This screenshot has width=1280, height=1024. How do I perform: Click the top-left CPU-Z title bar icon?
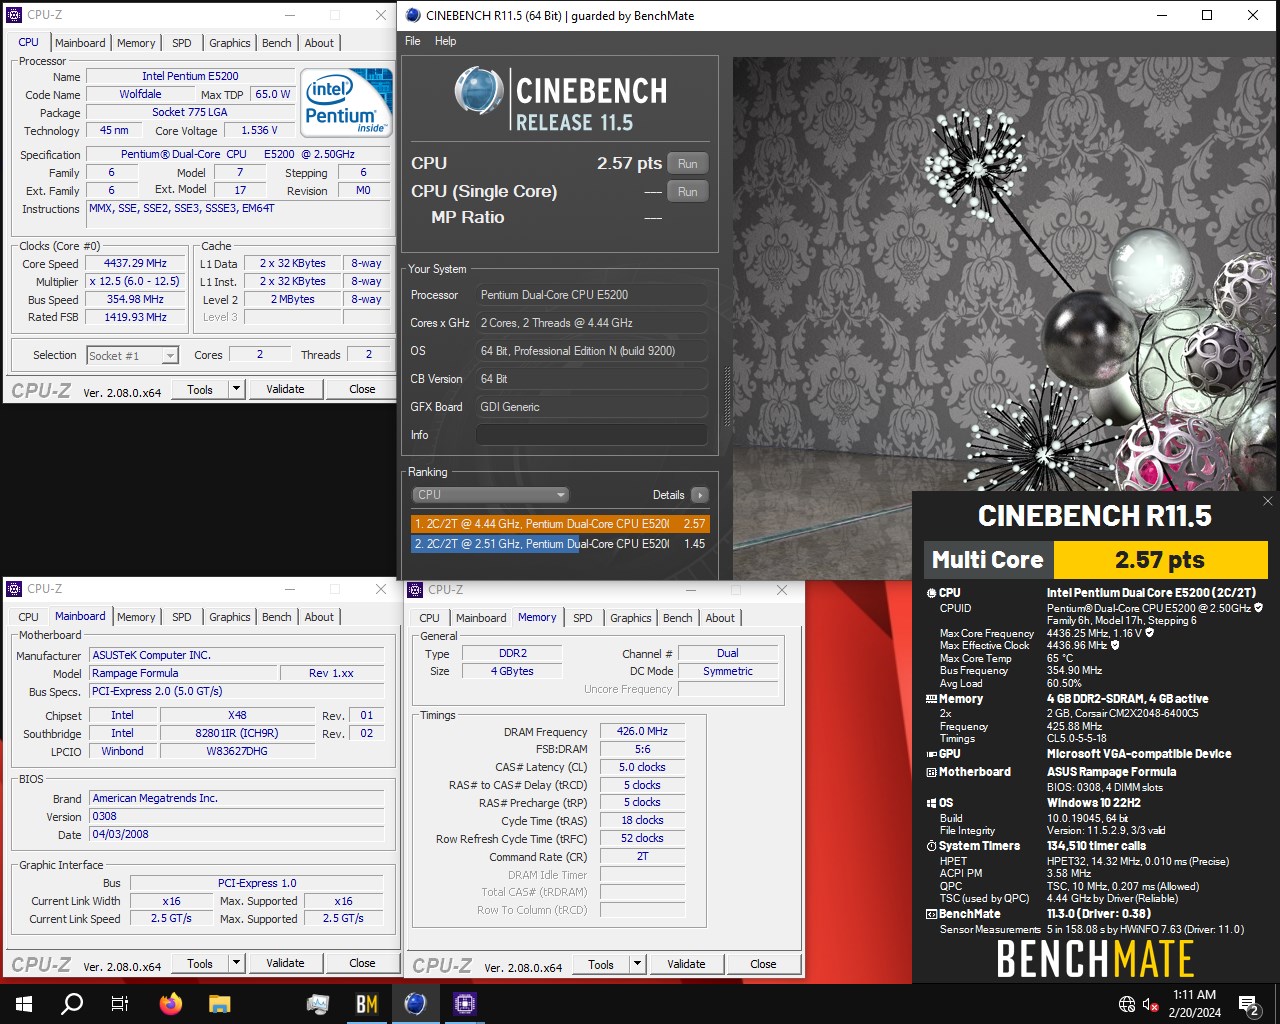[14, 15]
